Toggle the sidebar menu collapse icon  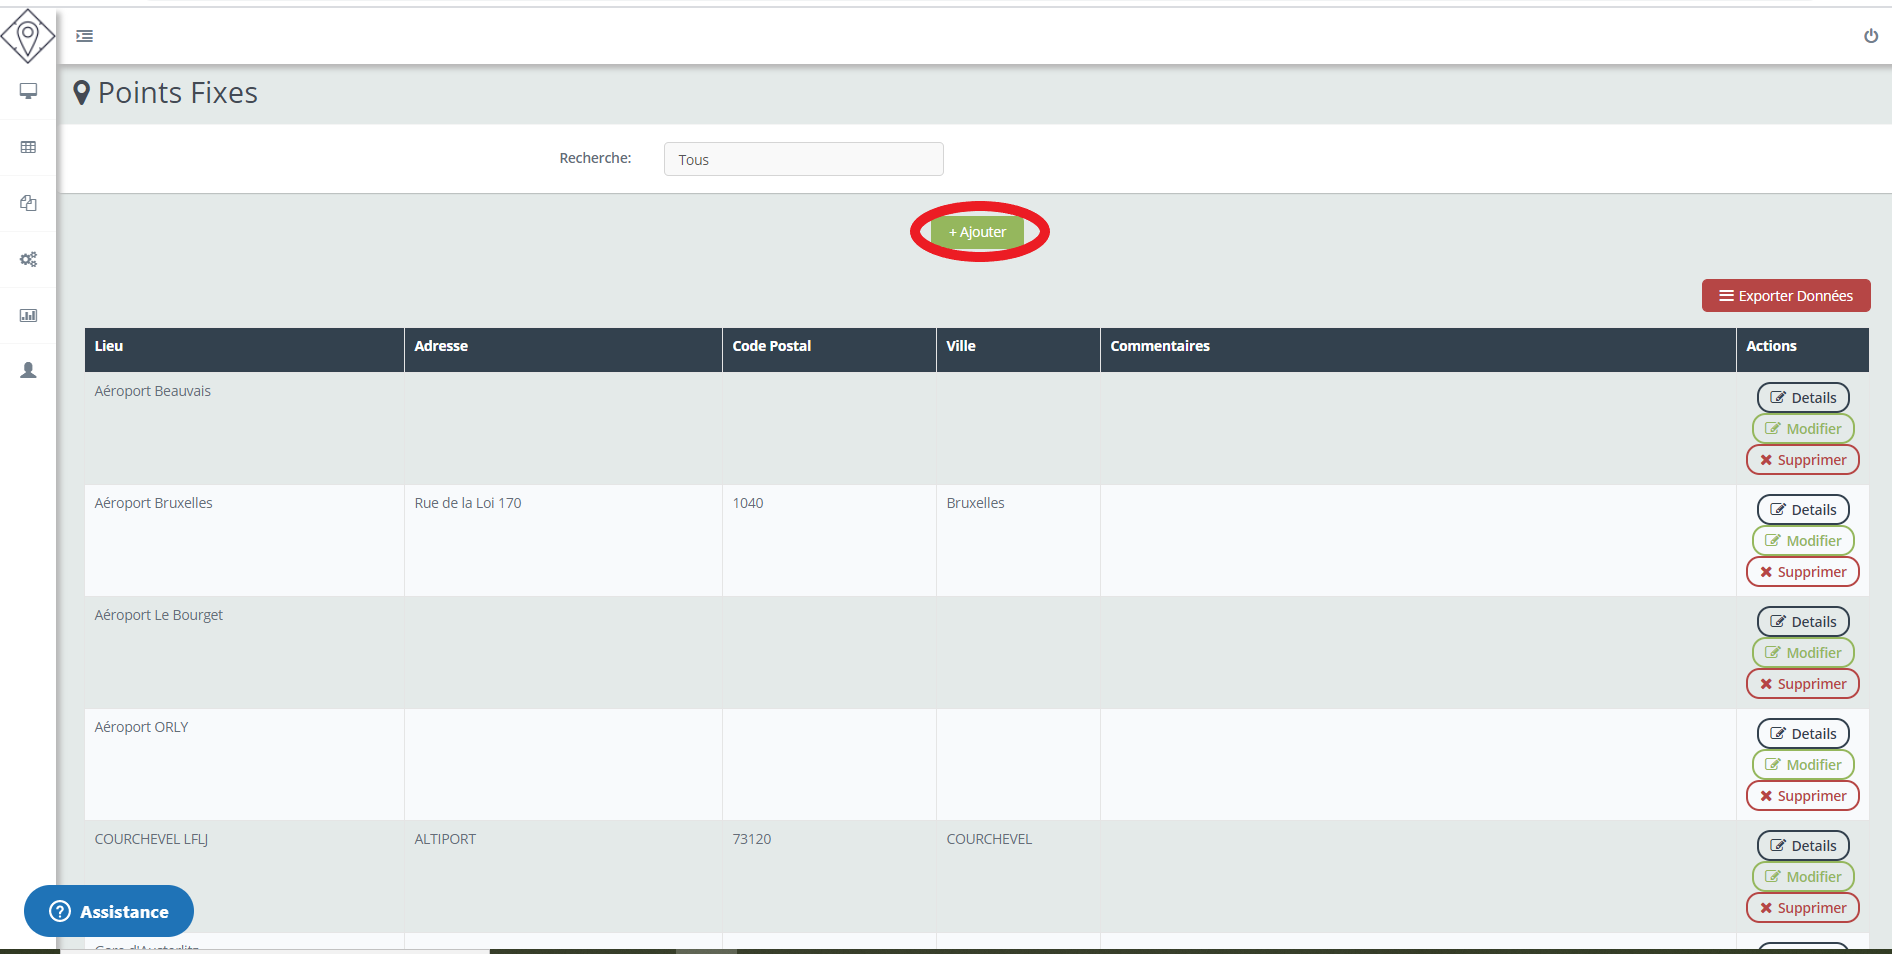click(85, 36)
